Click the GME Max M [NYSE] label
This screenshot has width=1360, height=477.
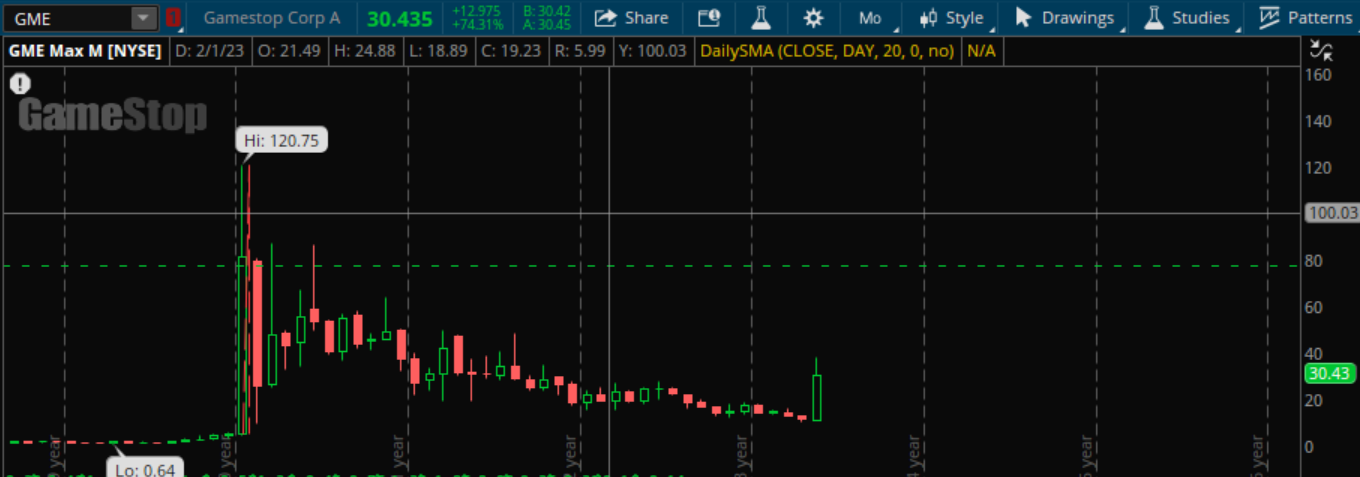coord(85,51)
